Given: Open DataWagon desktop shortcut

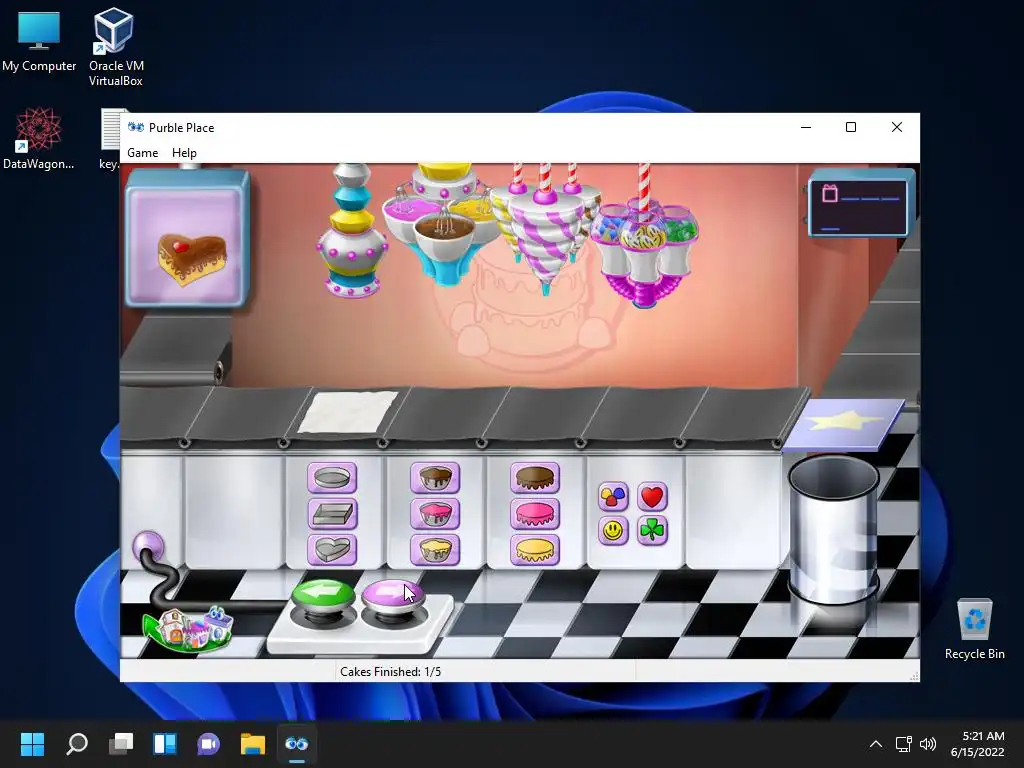Looking at the screenshot, I should click(39, 138).
